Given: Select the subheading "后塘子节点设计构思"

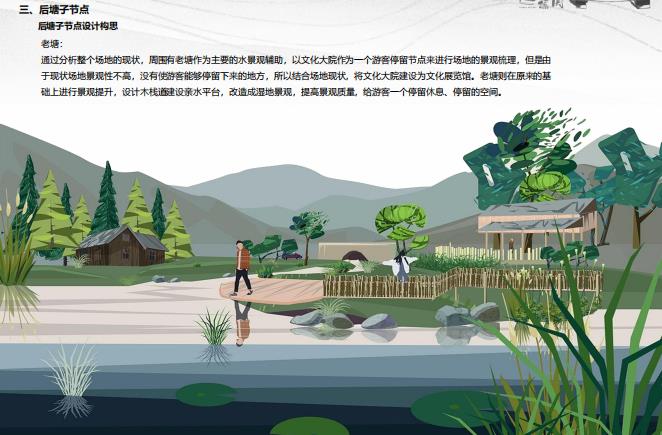Looking at the screenshot, I should point(78,26).
